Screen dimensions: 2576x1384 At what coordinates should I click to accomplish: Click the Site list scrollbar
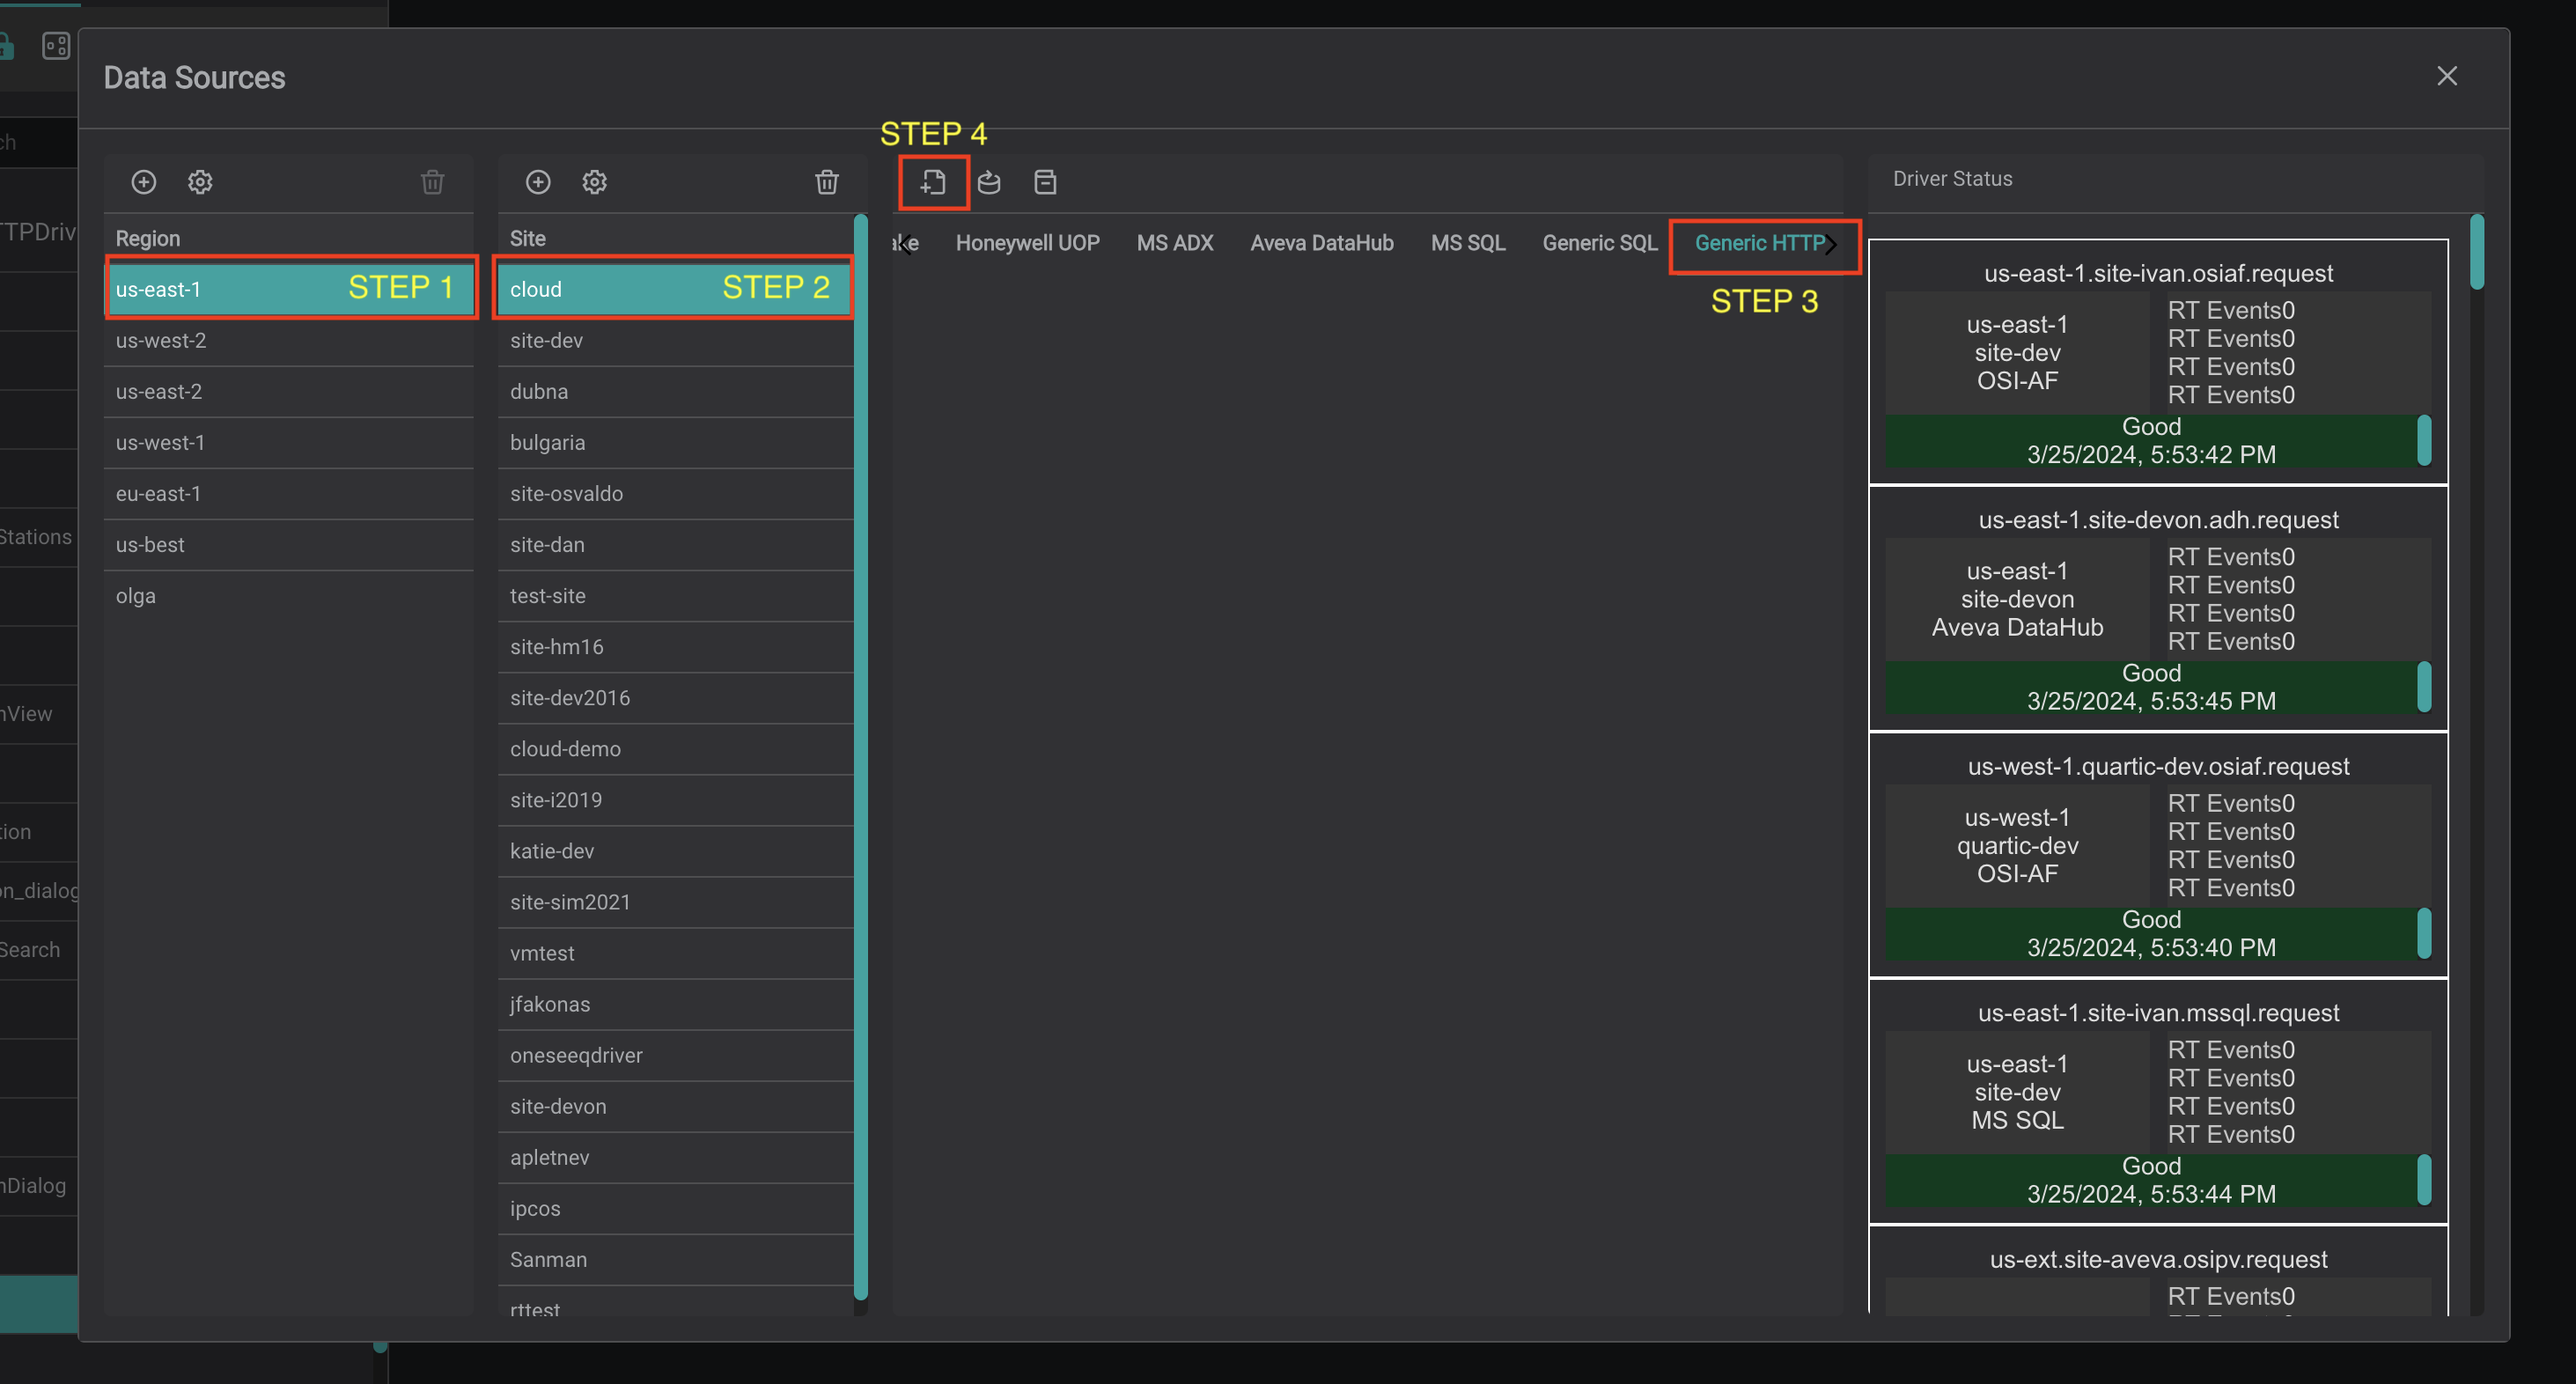[x=860, y=757]
